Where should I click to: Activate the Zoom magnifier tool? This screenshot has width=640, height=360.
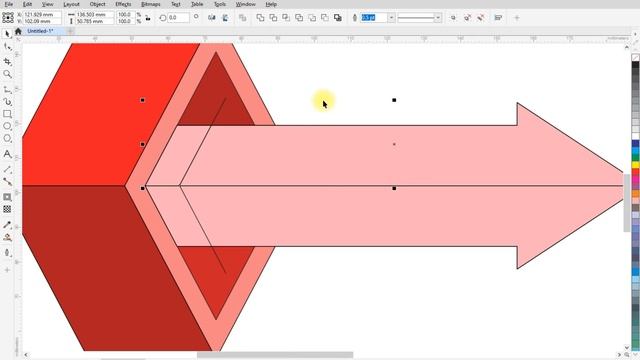tap(7, 74)
